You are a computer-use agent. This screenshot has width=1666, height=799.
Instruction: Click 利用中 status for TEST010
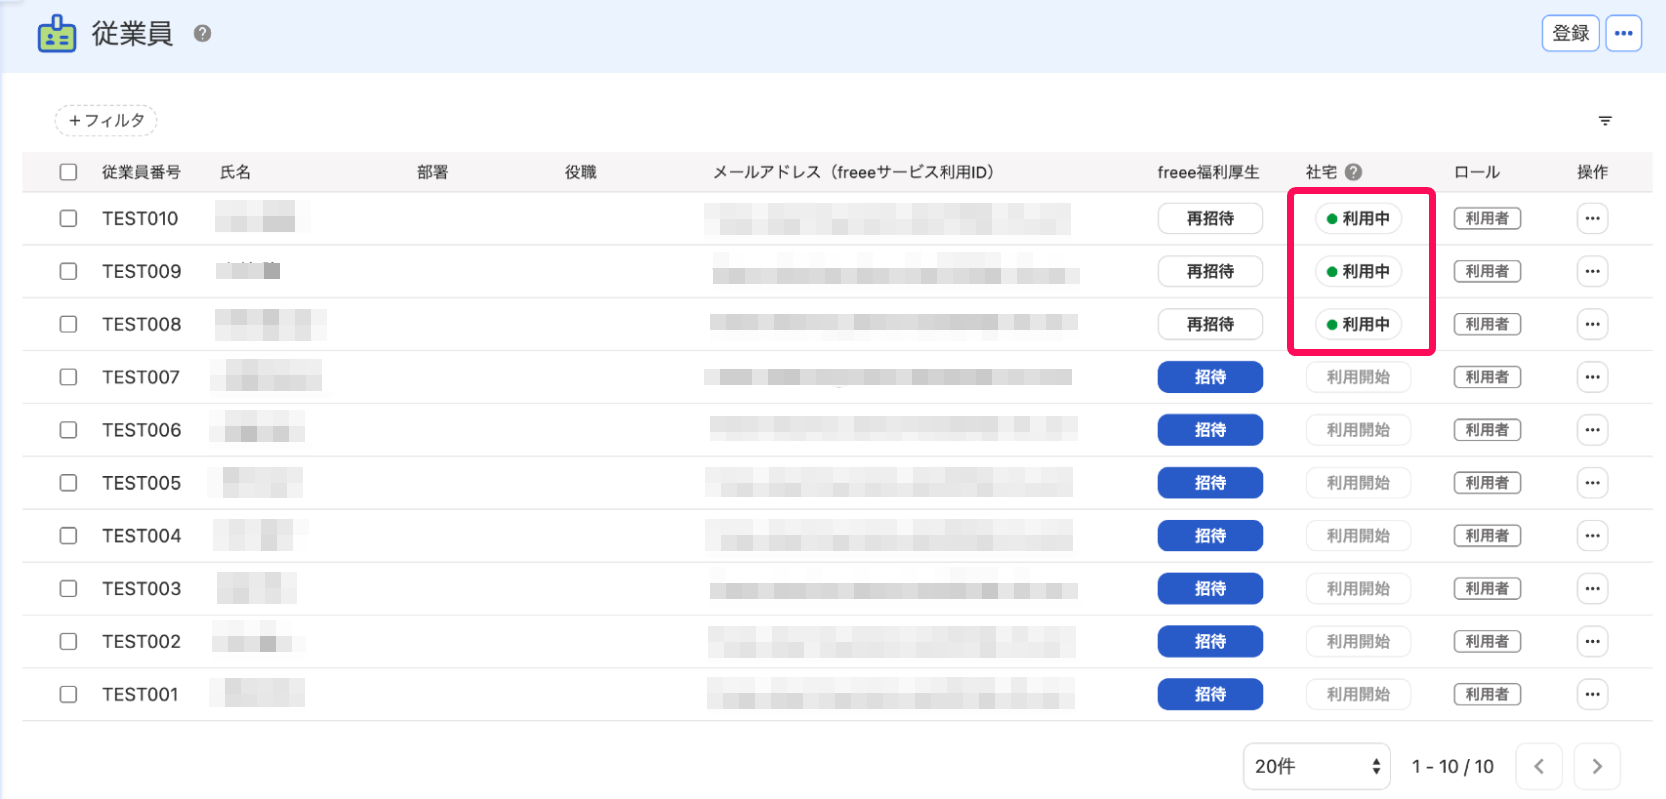tap(1358, 218)
